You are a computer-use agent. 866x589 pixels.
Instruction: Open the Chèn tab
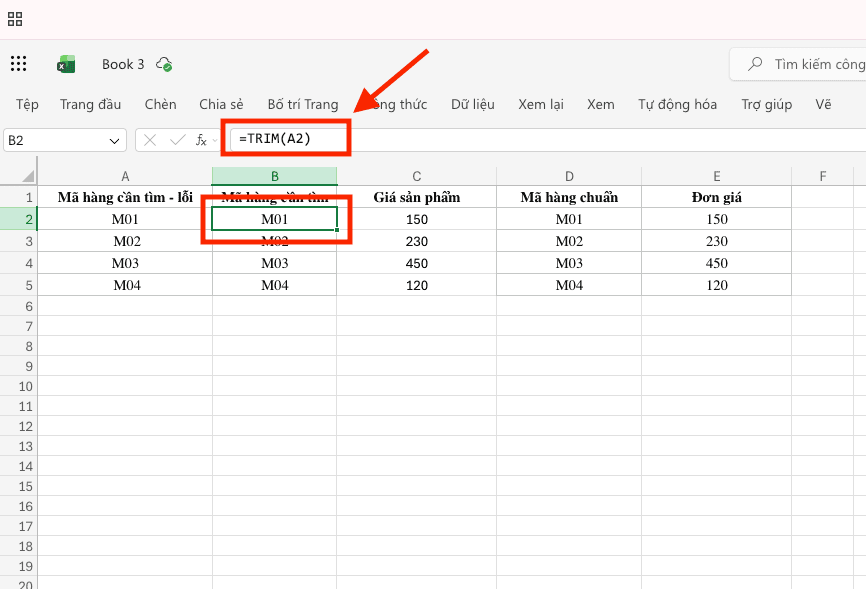click(x=161, y=104)
